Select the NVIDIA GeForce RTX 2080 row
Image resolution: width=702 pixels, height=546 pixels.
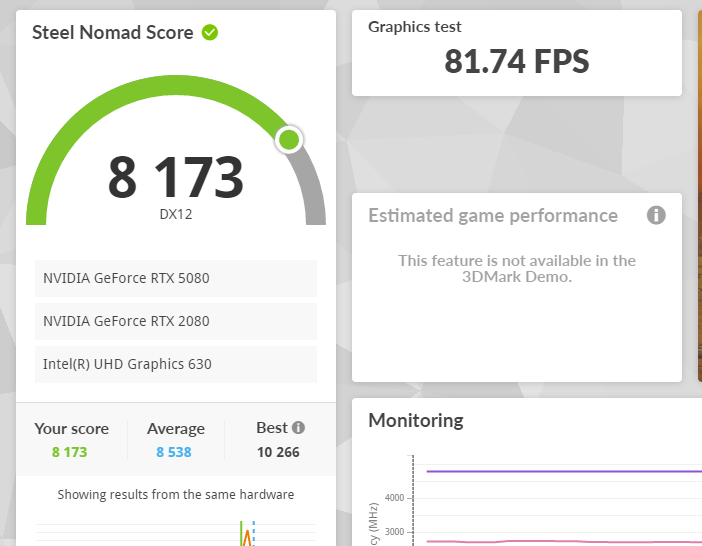point(176,321)
